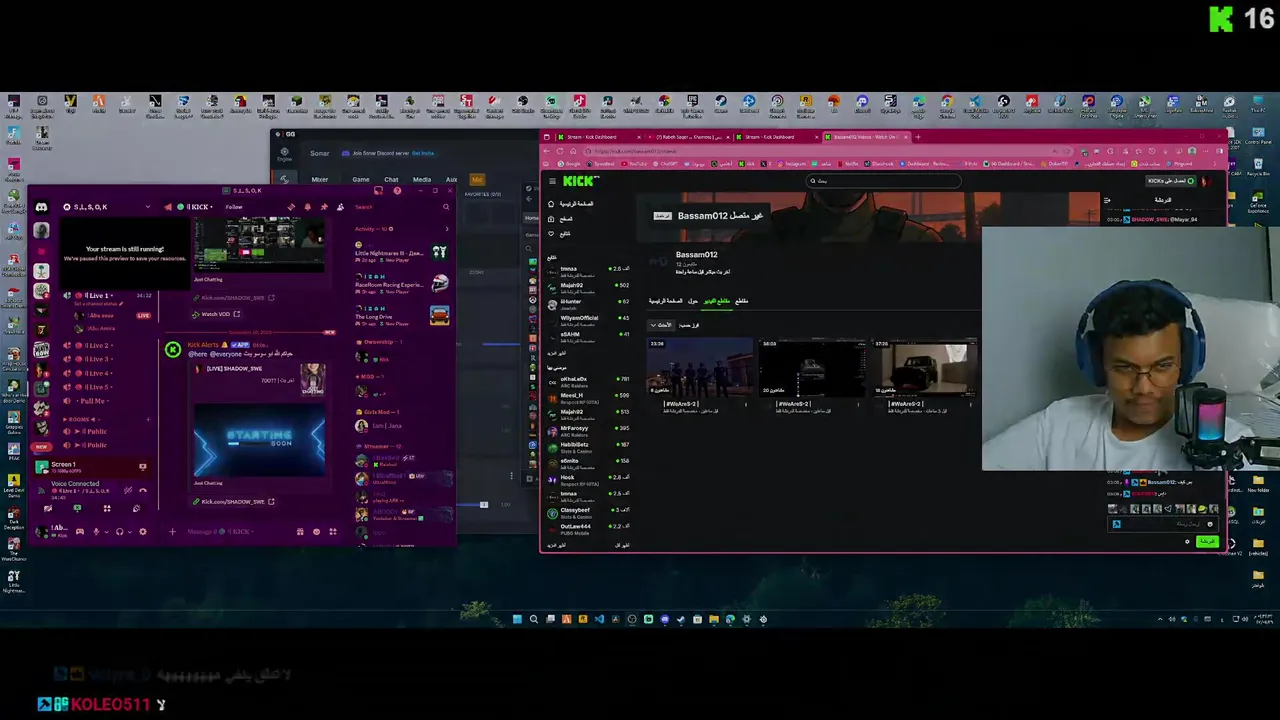Open the 23:36 video thumbnail
Screen dimensions: 1280x720
click(700, 367)
